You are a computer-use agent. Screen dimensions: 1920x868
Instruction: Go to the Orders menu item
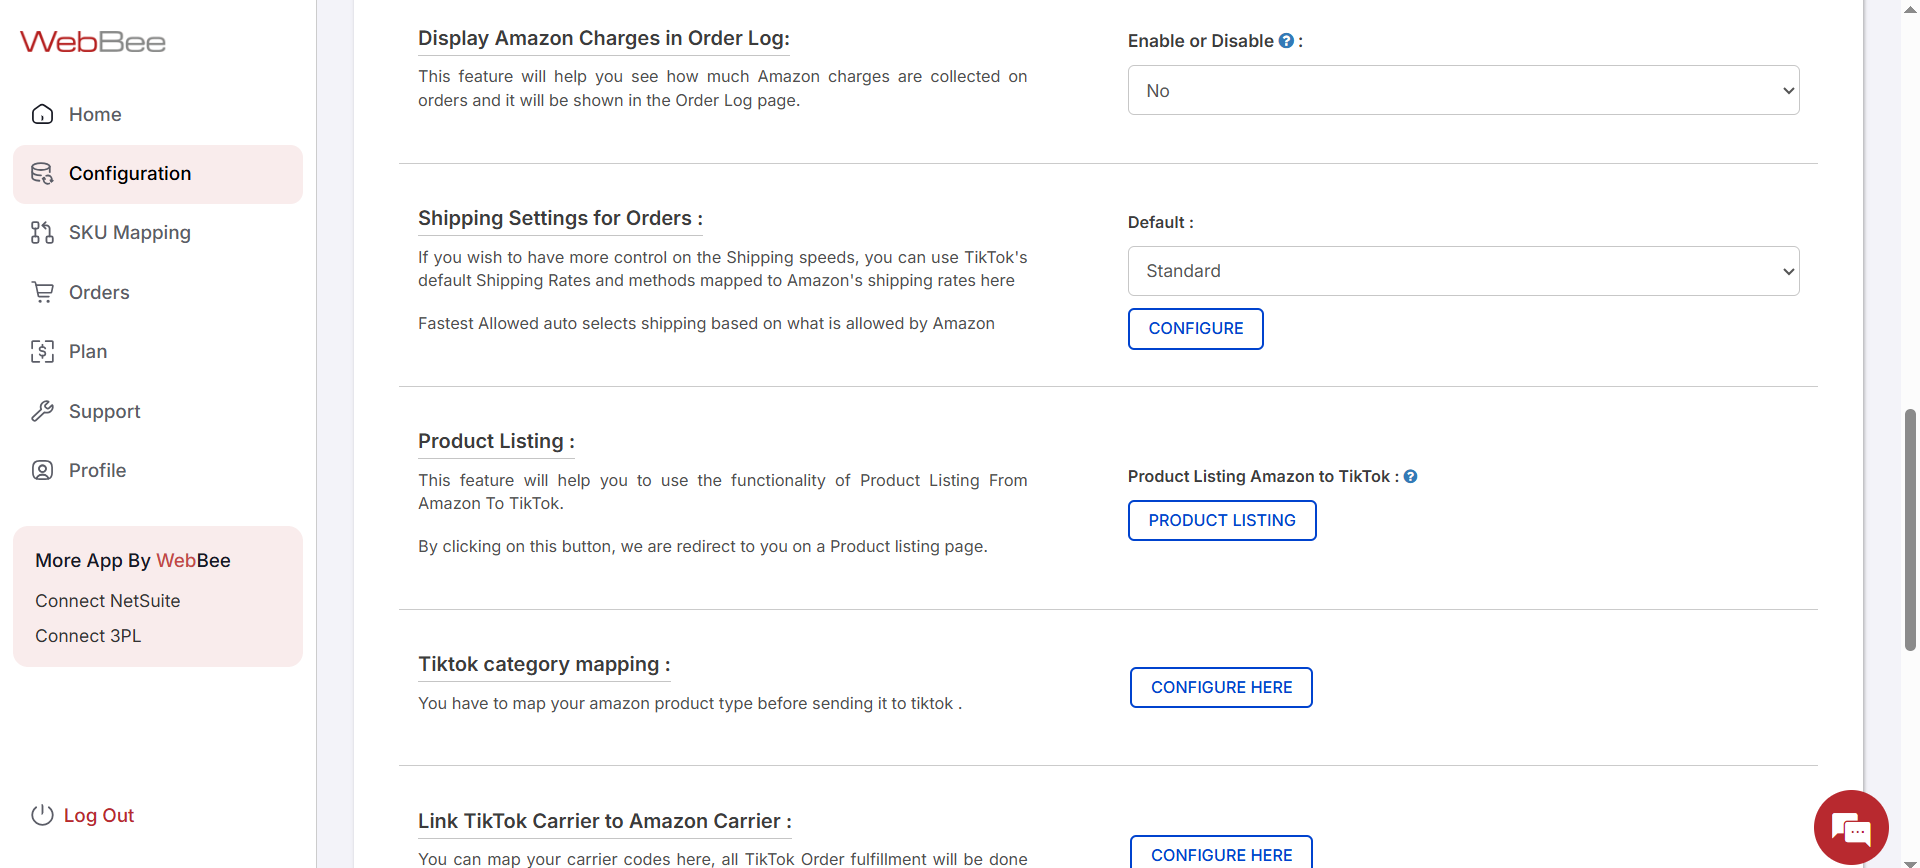[x=99, y=292]
